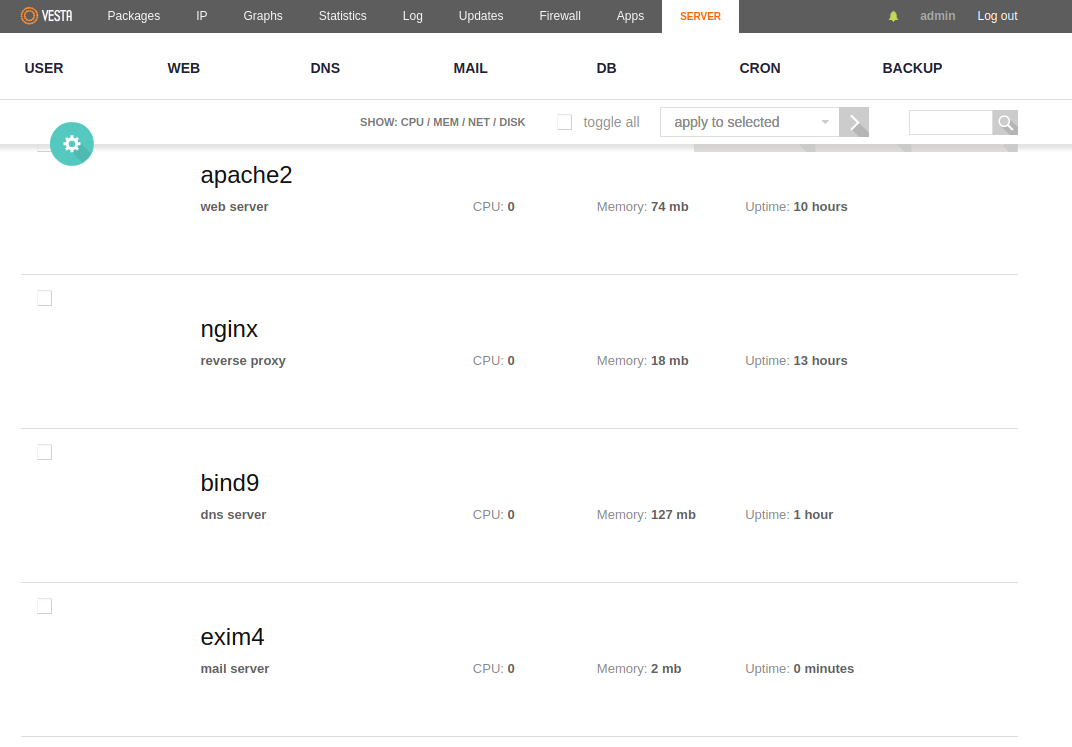Focus the search input field

(x=950, y=123)
